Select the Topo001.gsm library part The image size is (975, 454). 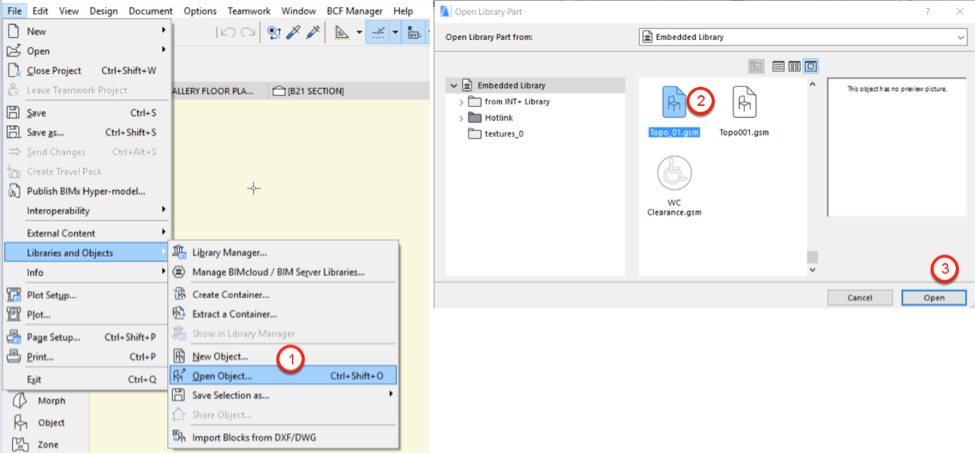[x=744, y=111]
